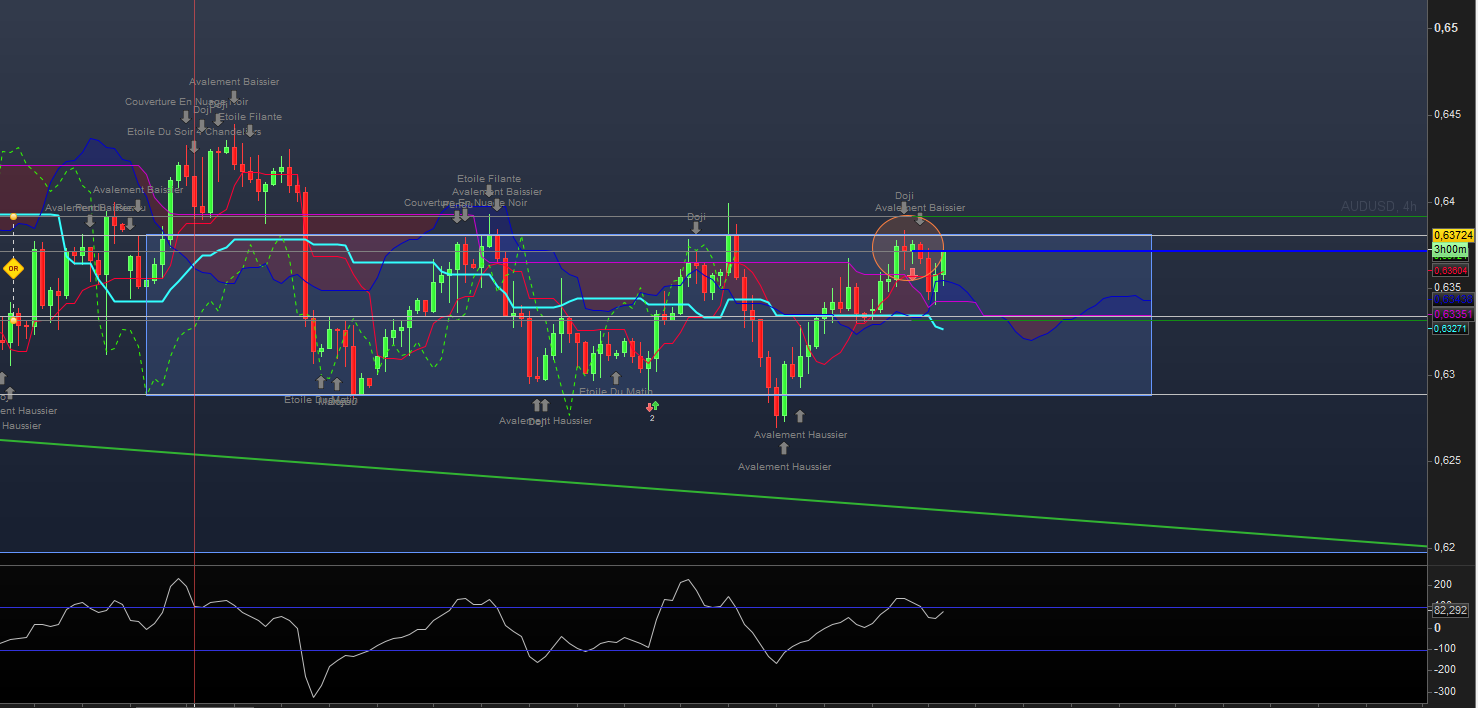Click the 0,65 level on the price axis

tap(1445, 28)
